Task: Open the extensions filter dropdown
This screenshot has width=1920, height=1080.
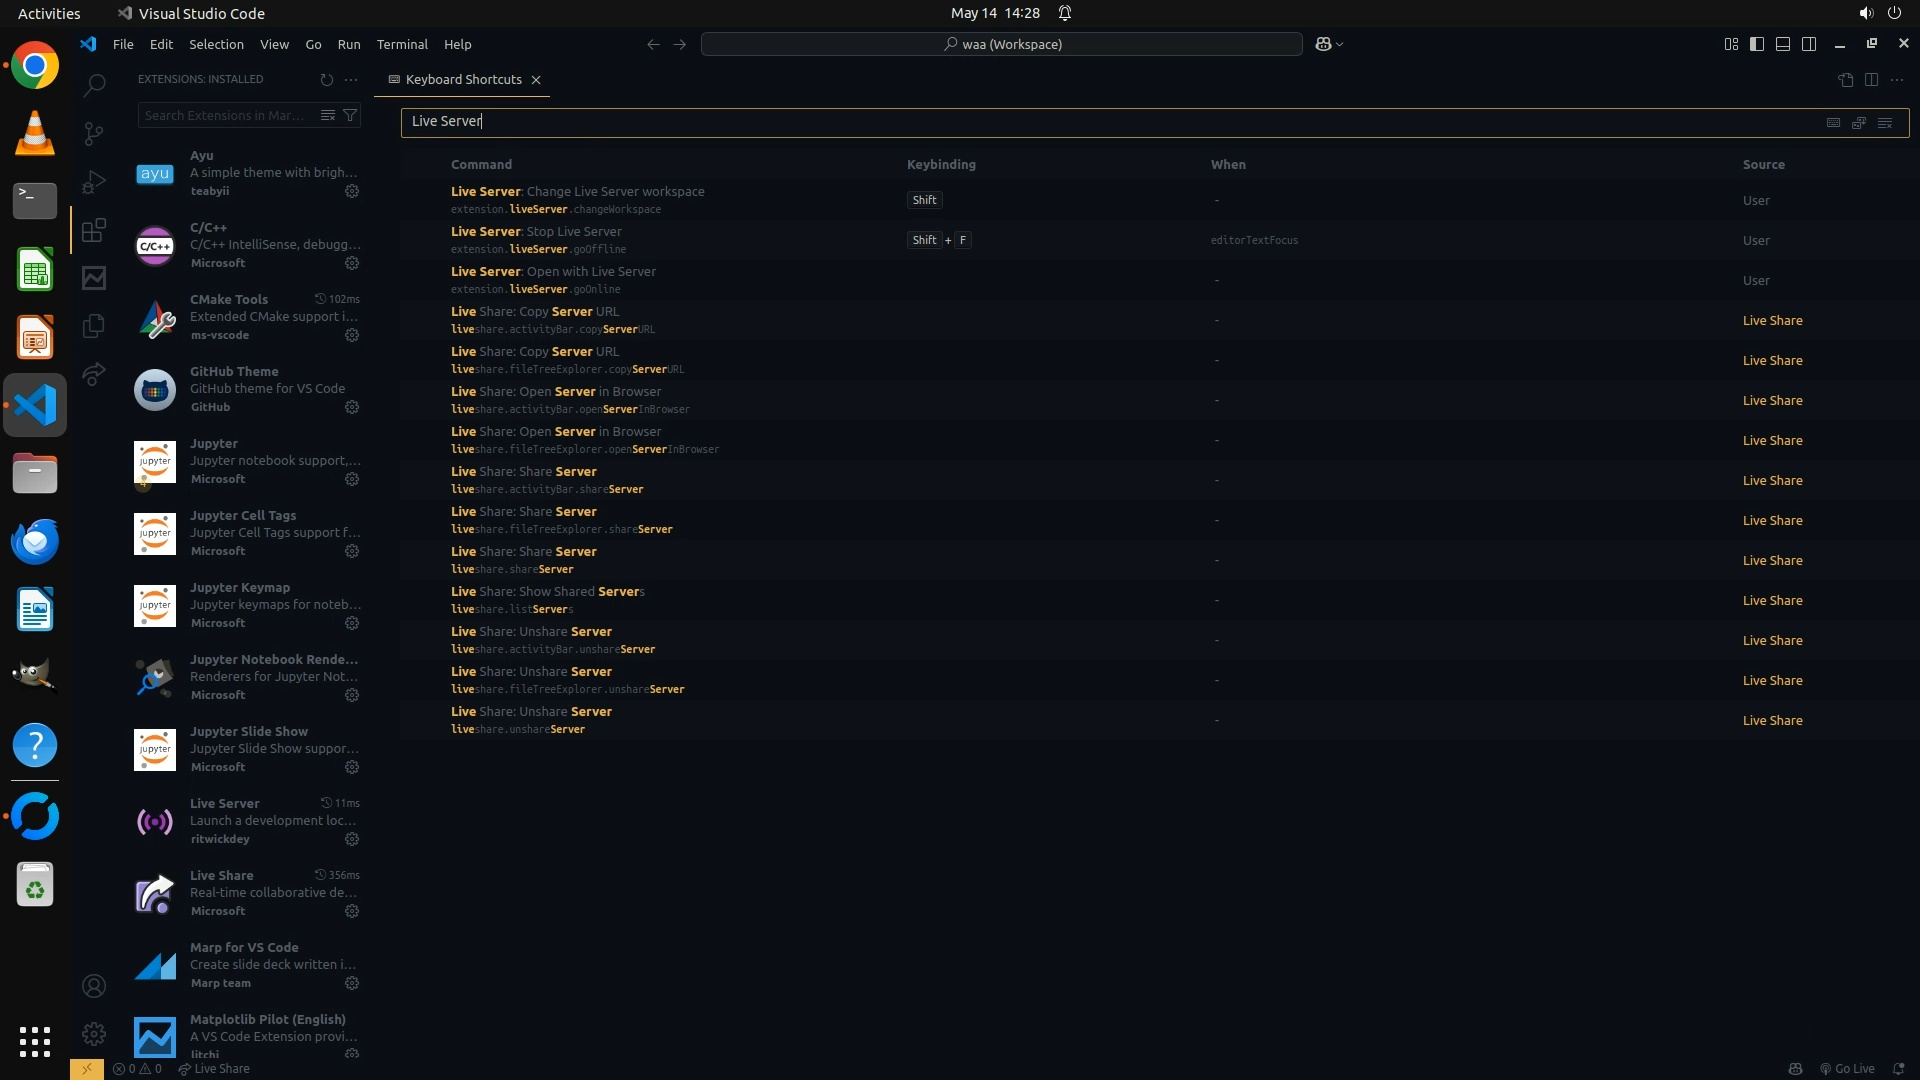Action: pyautogui.click(x=350, y=116)
